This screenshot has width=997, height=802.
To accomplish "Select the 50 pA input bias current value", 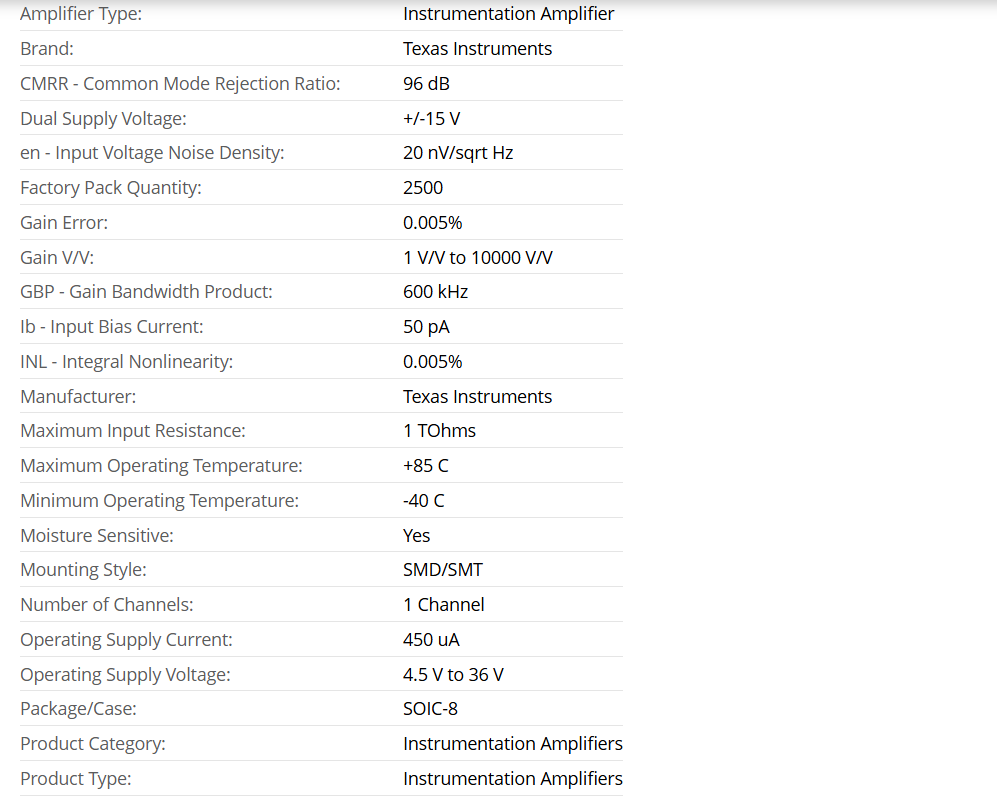I will tap(426, 327).
